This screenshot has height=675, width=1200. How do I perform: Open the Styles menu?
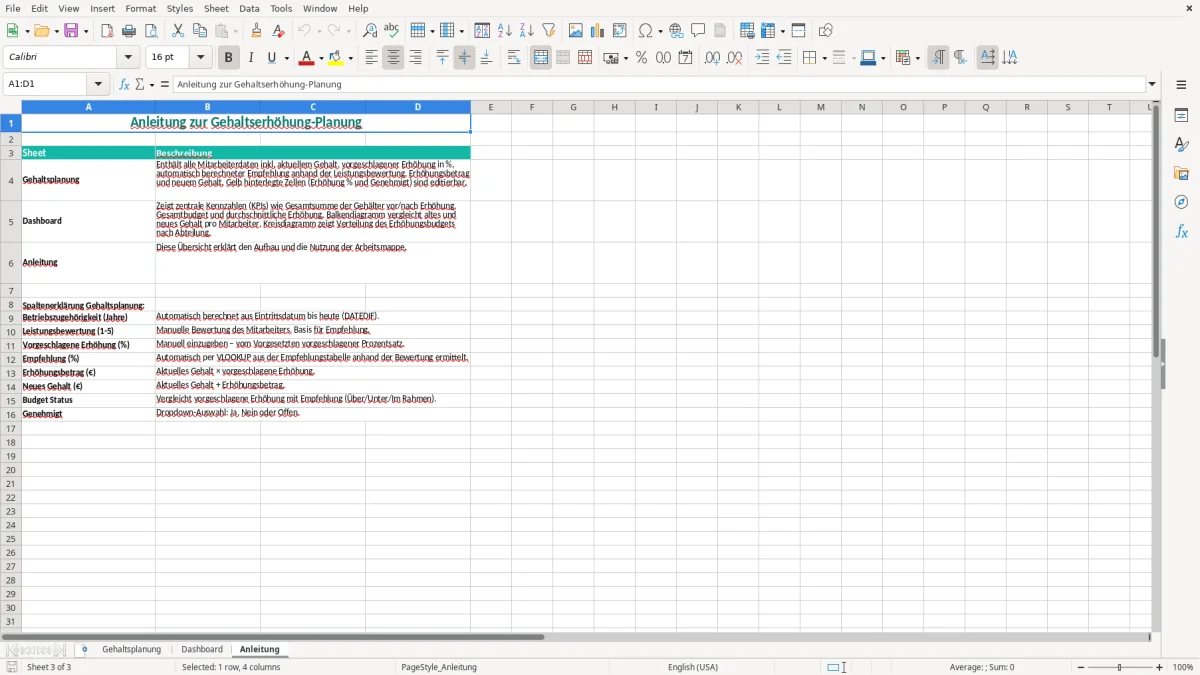(180, 8)
